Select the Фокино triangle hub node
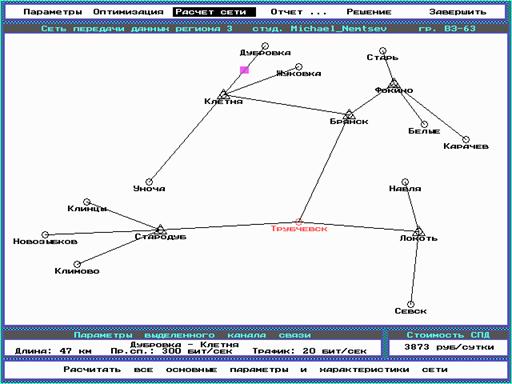512x384 pixels. point(394,83)
